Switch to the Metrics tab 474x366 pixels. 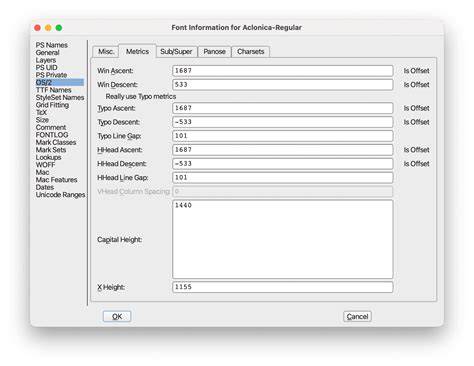(x=137, y=52)
